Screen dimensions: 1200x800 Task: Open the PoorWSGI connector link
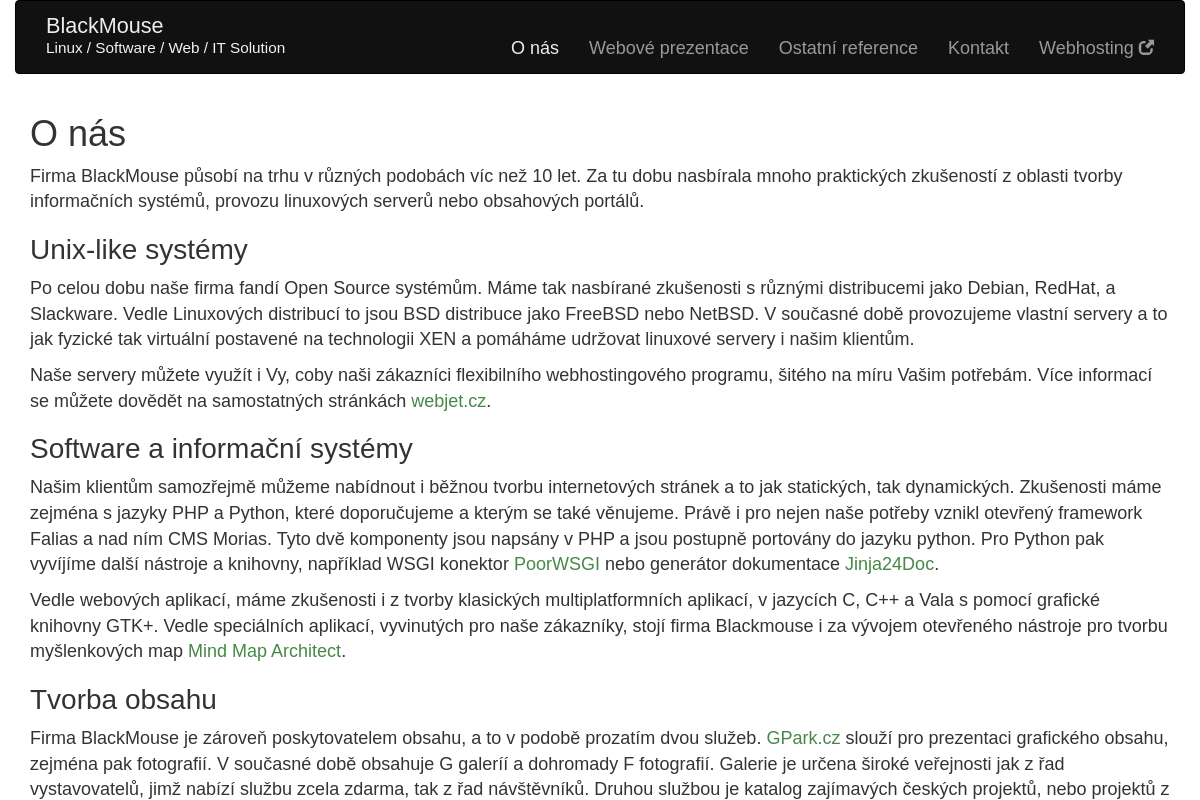(556, 564)
